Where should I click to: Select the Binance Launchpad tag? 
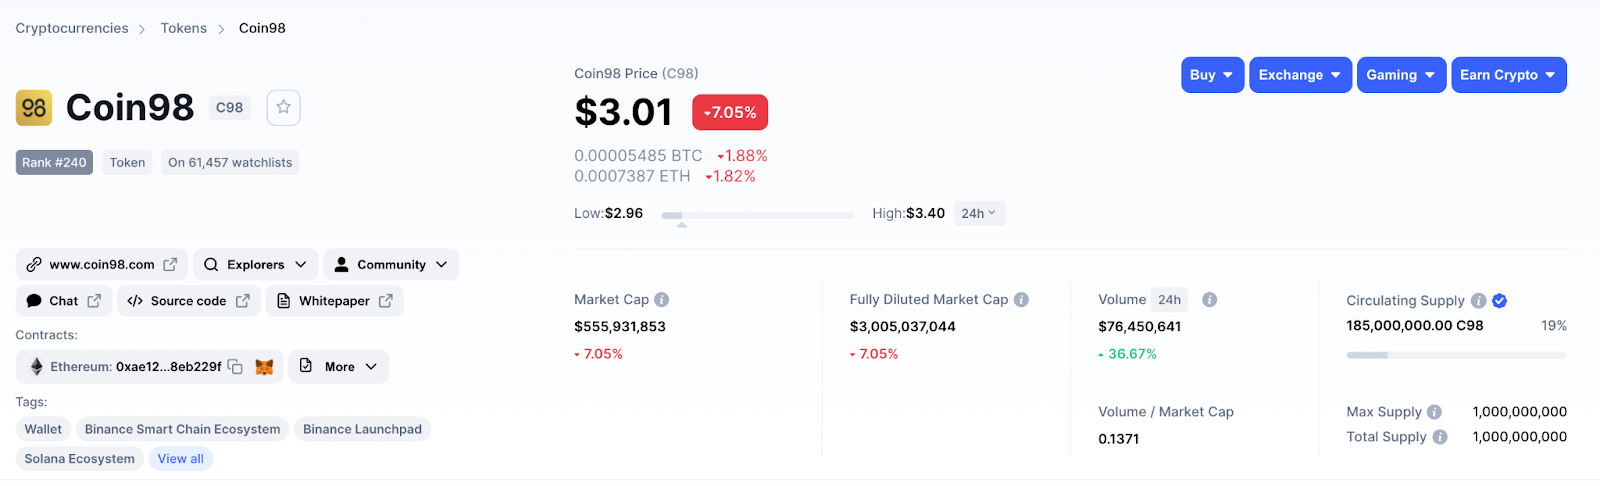click(x=362, y=429)
